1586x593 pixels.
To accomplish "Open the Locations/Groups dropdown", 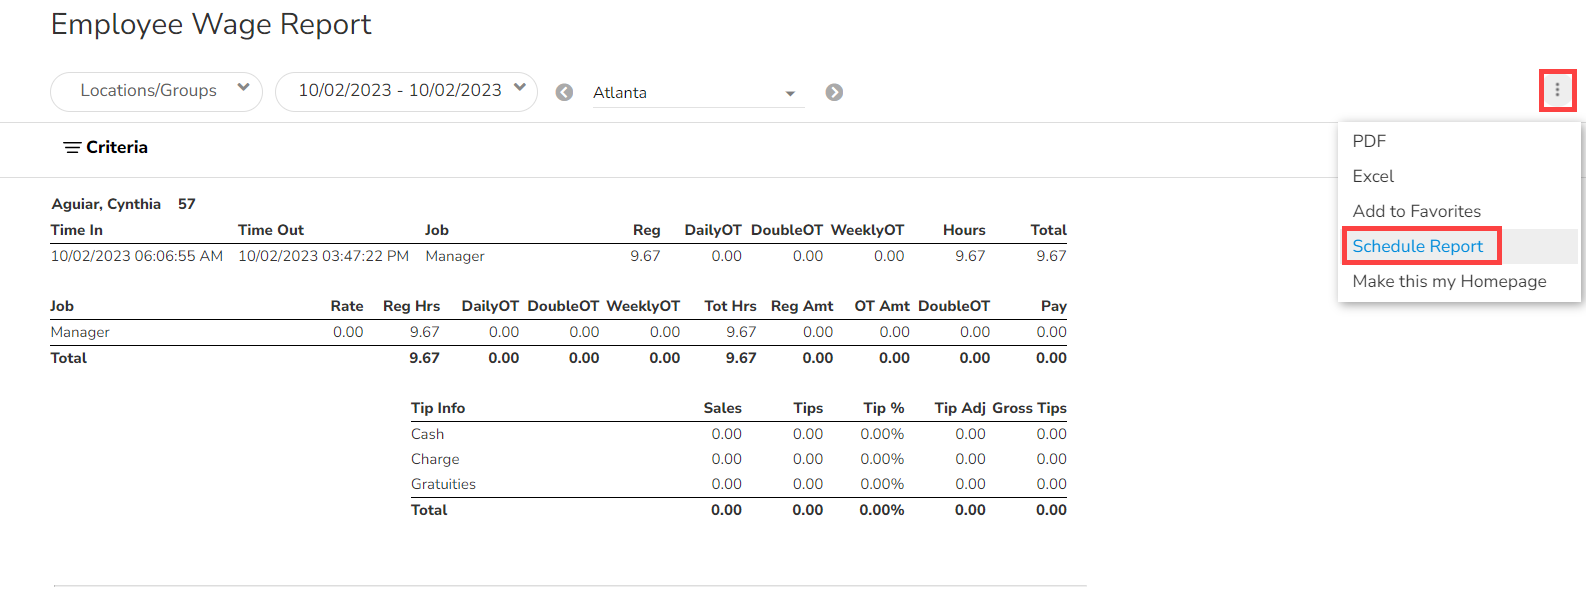I will click(x=156, y=91).
